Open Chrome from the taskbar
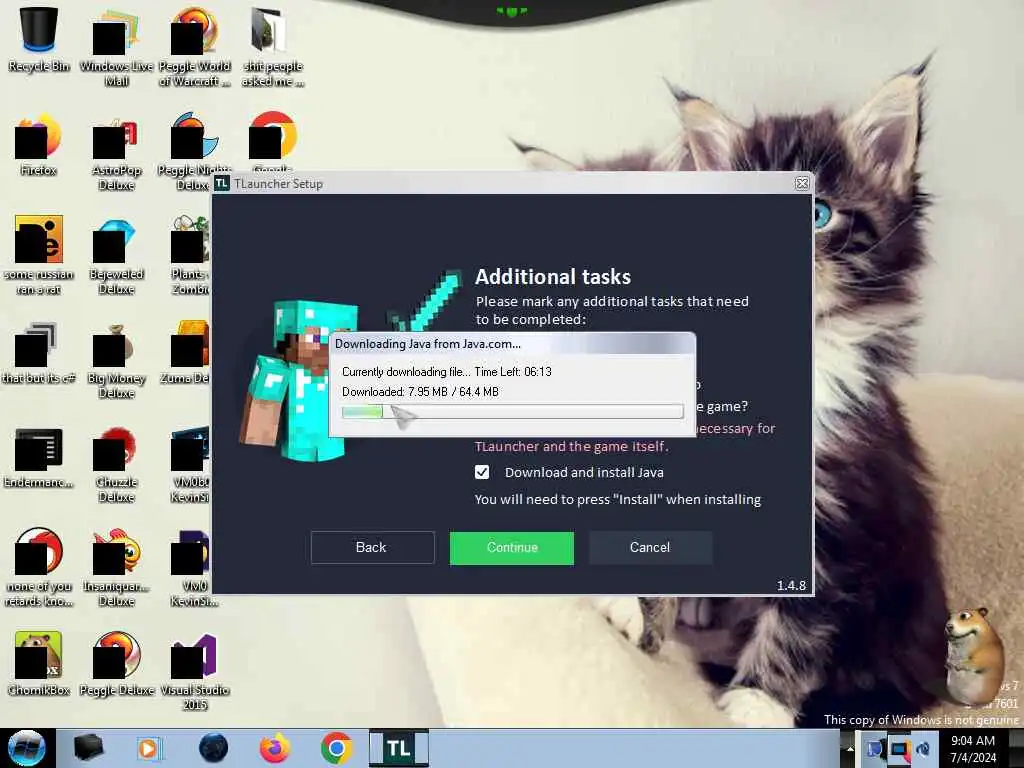 [336, 748]
